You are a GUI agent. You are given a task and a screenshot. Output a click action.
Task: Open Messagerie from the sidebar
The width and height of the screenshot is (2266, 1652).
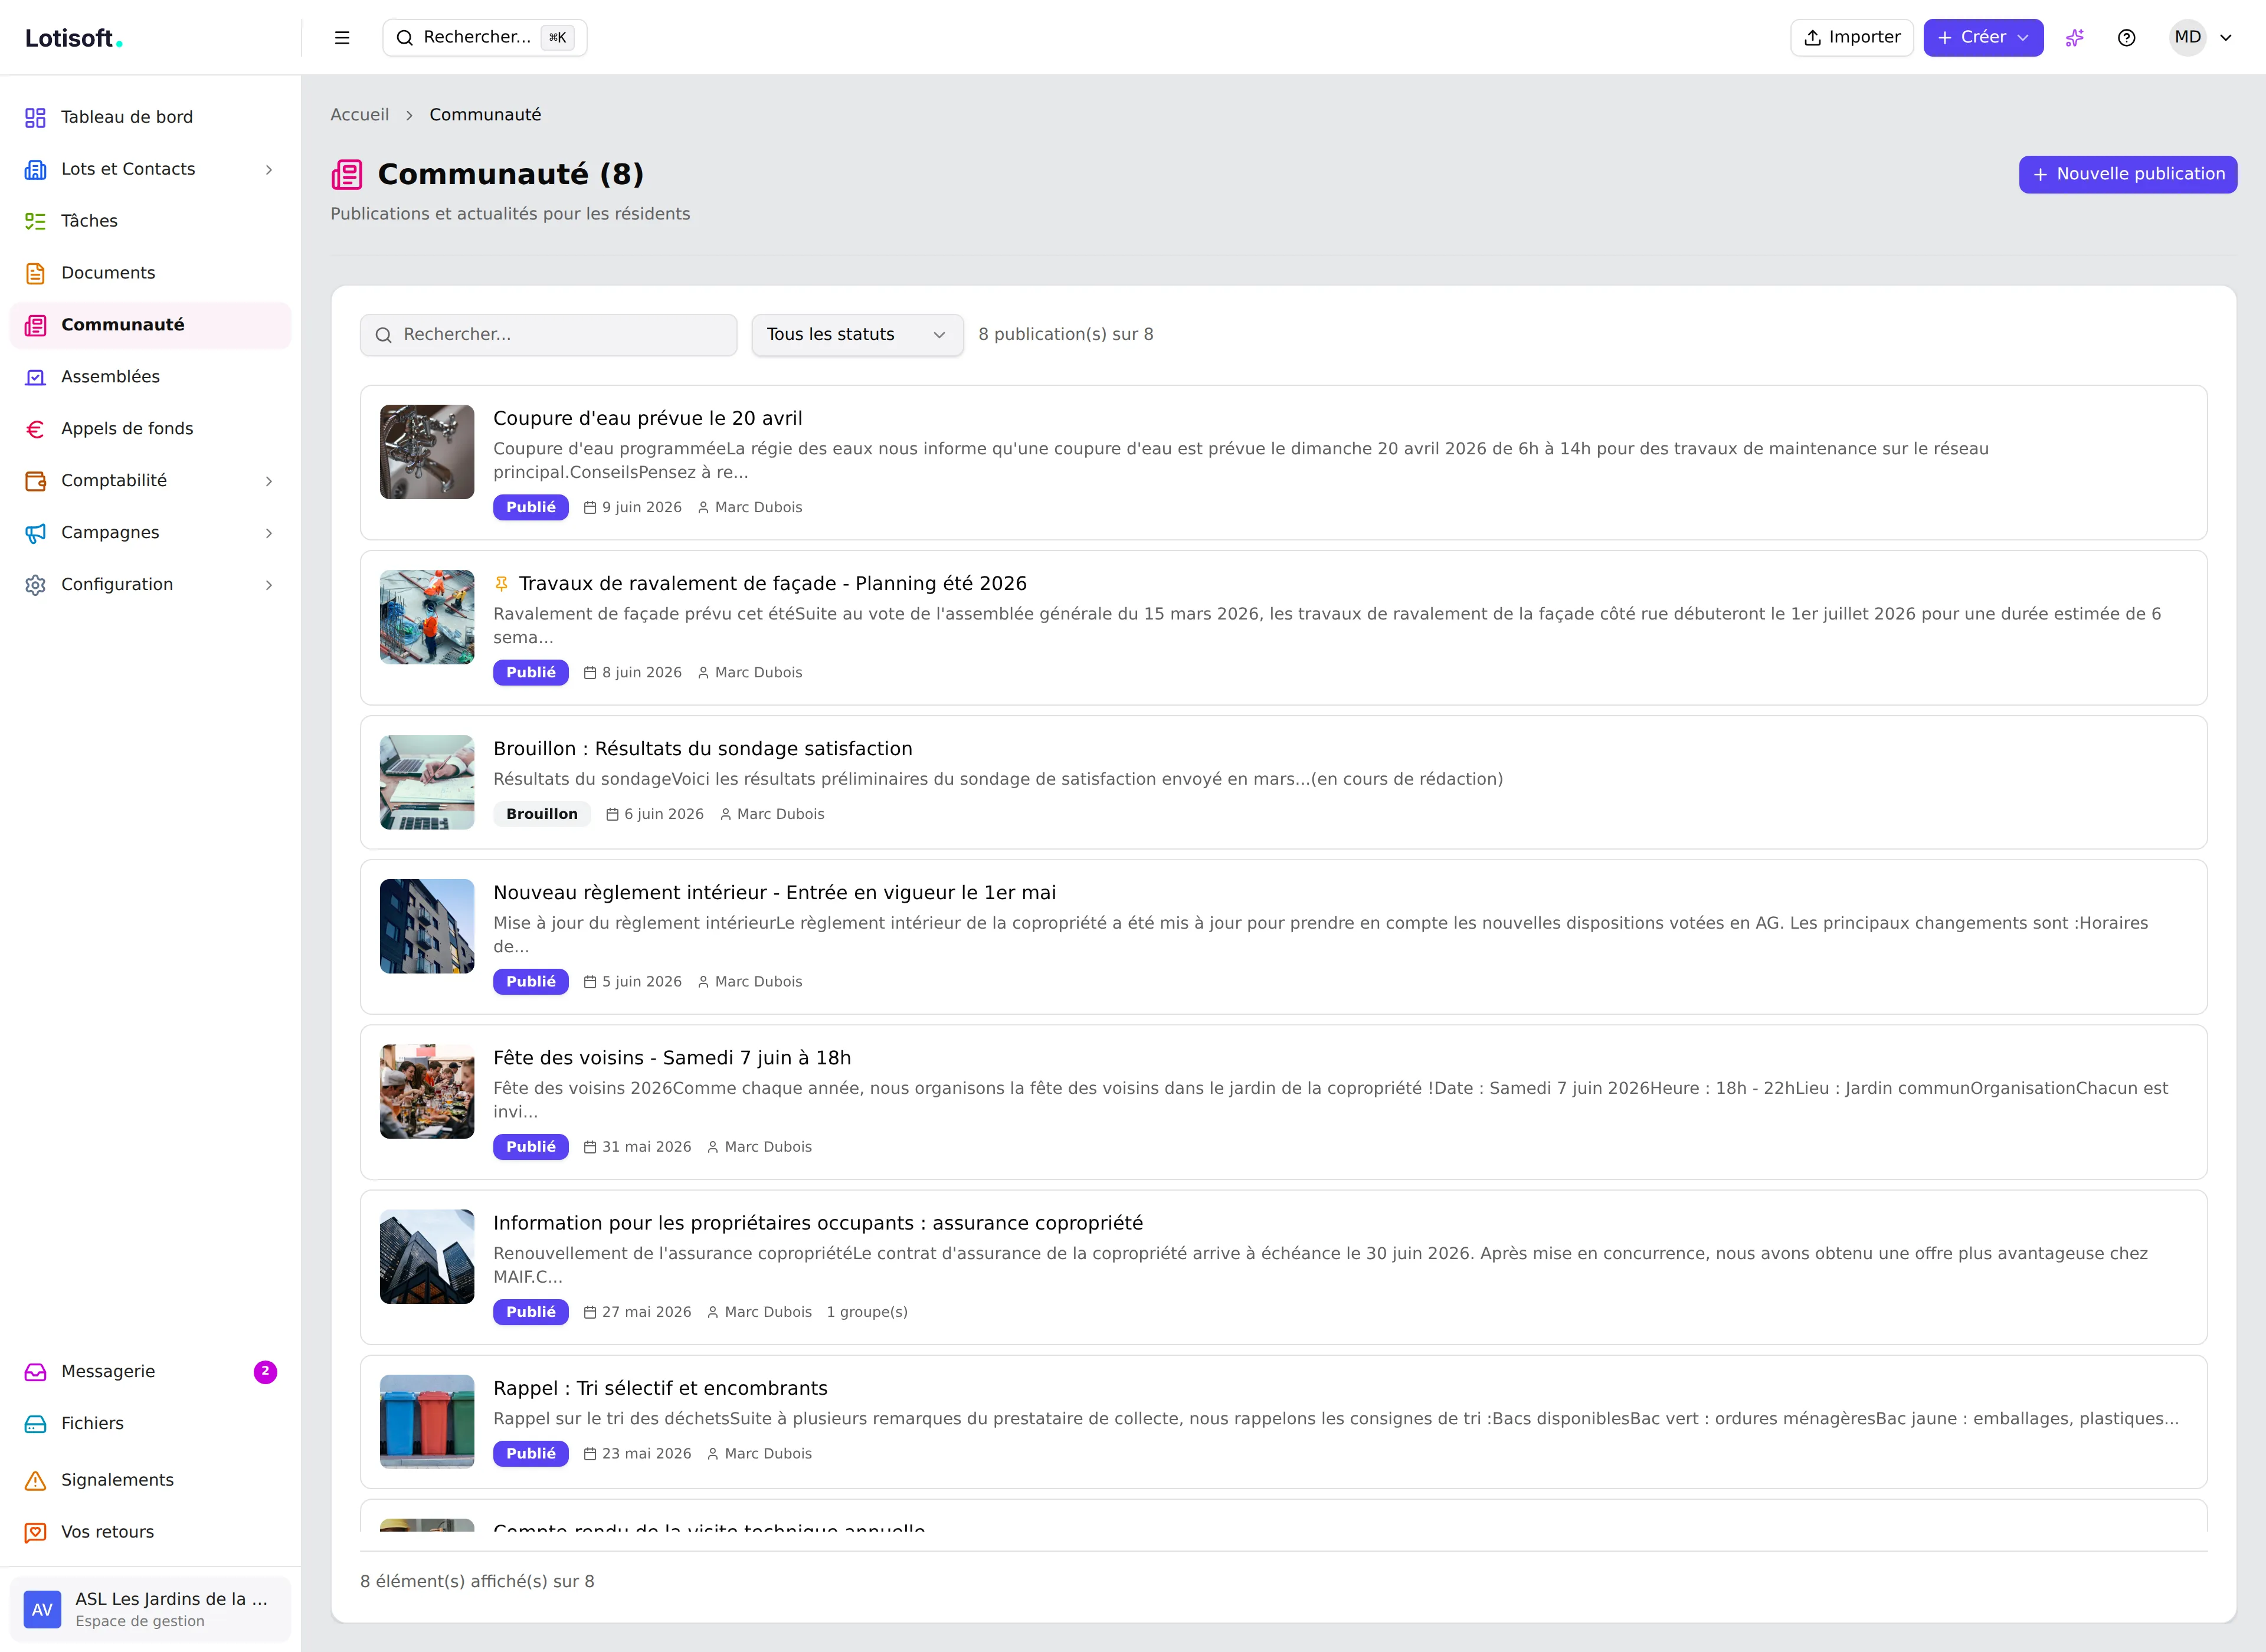click(x=150, y=1372)
